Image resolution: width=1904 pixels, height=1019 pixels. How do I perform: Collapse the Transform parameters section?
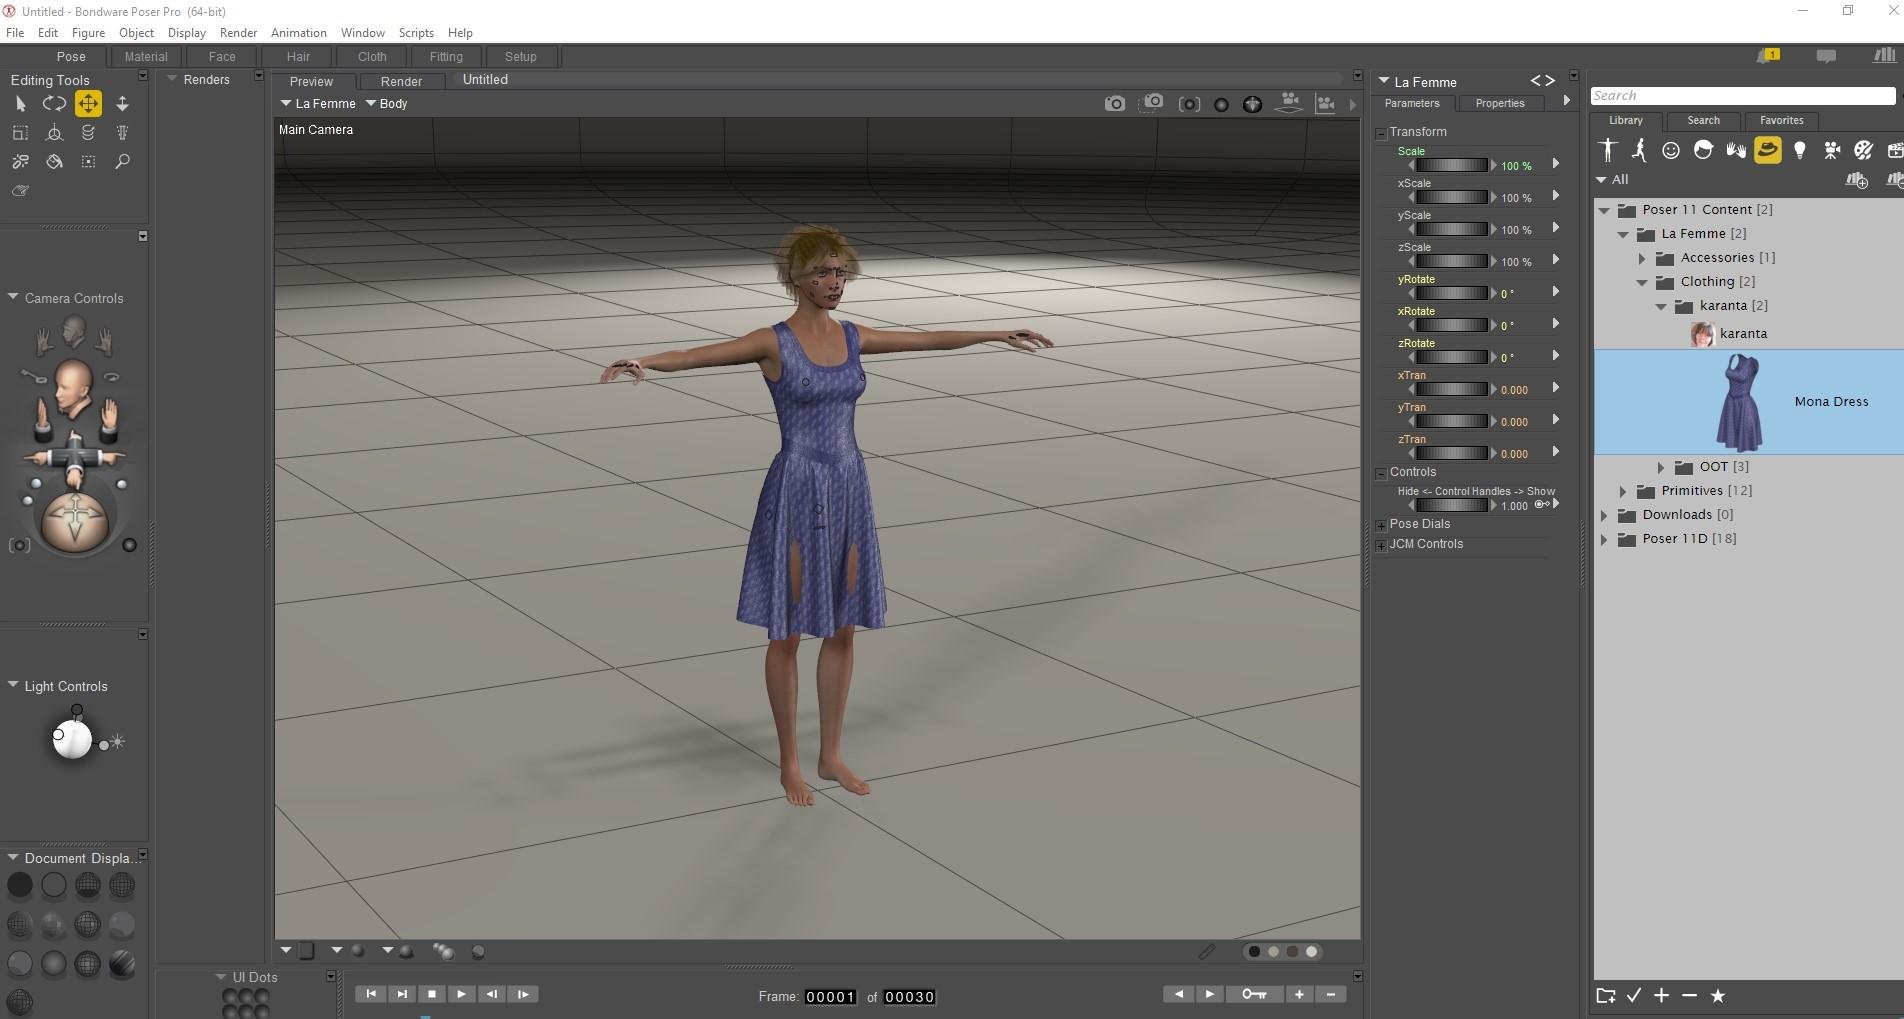coord(1381,133)
